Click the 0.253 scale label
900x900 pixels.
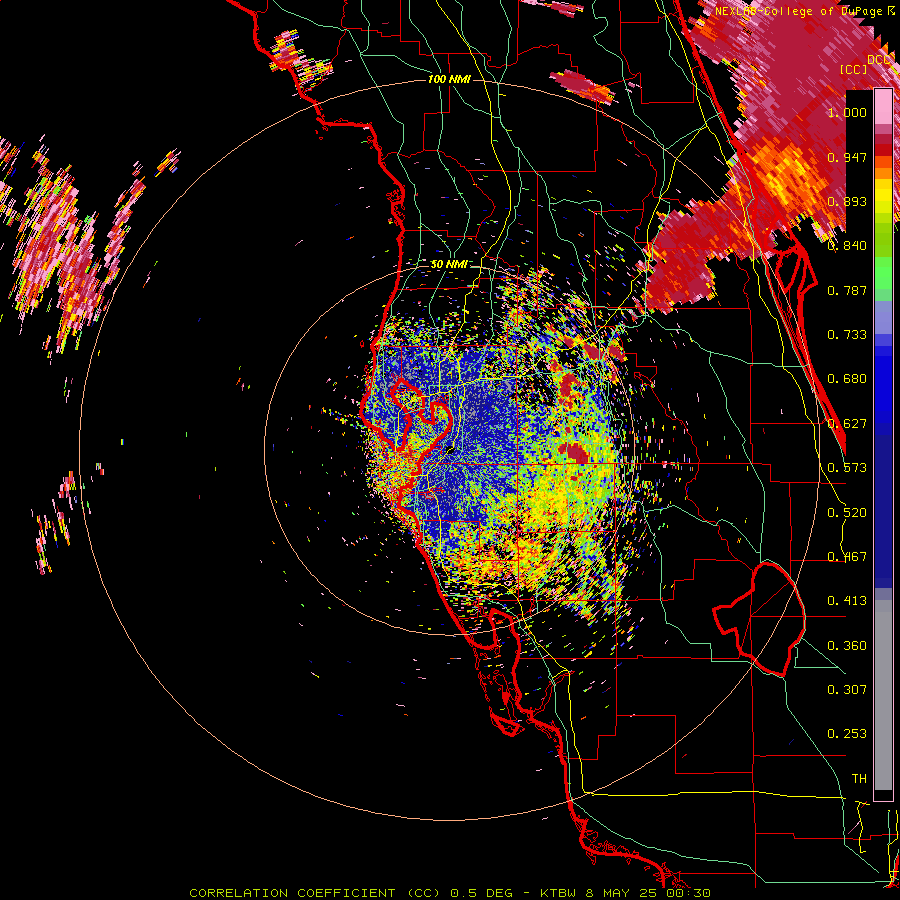tap(847, 734)
